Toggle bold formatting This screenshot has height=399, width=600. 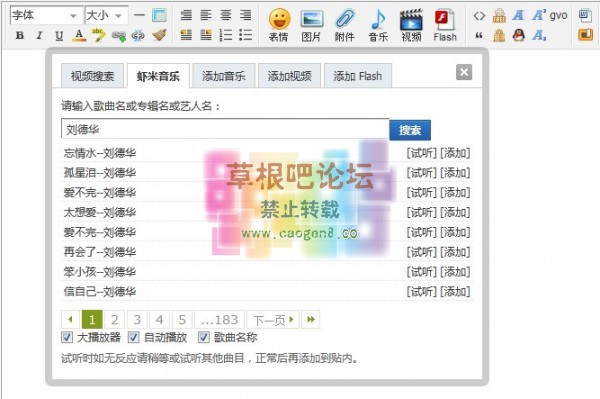point(20,36)
